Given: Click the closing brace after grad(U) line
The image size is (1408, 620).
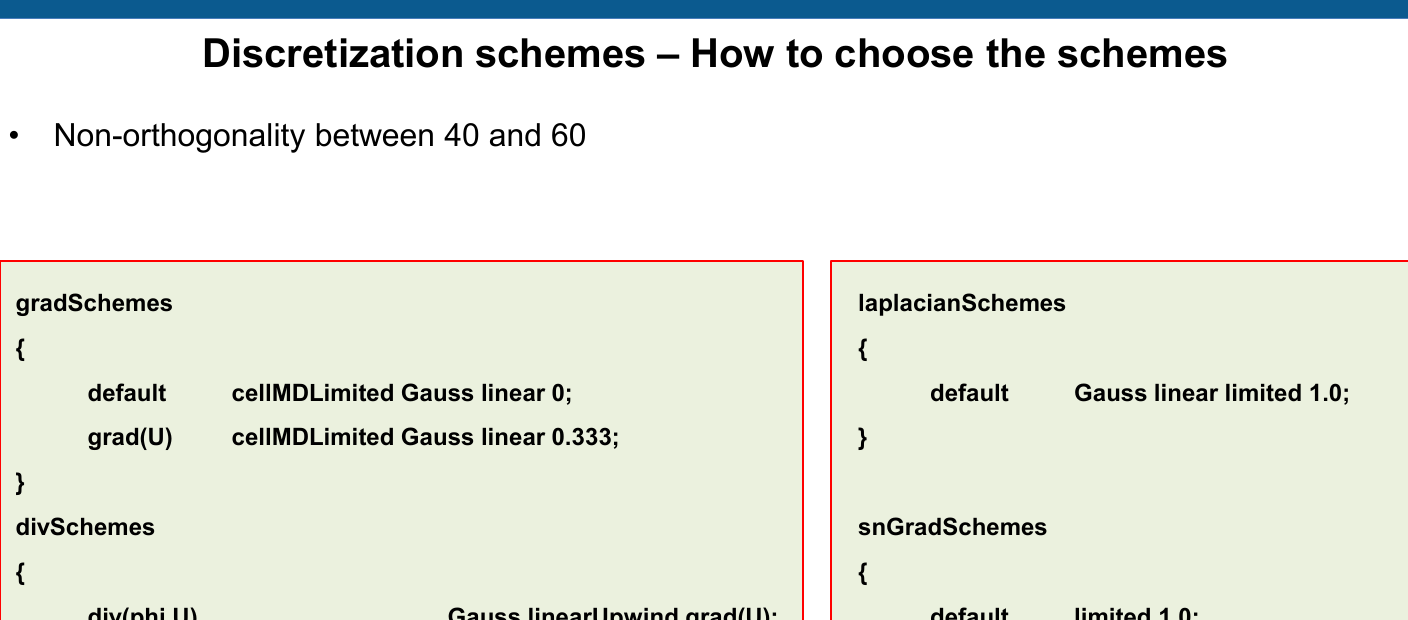Looking at the screenshot, I should 20,483.
